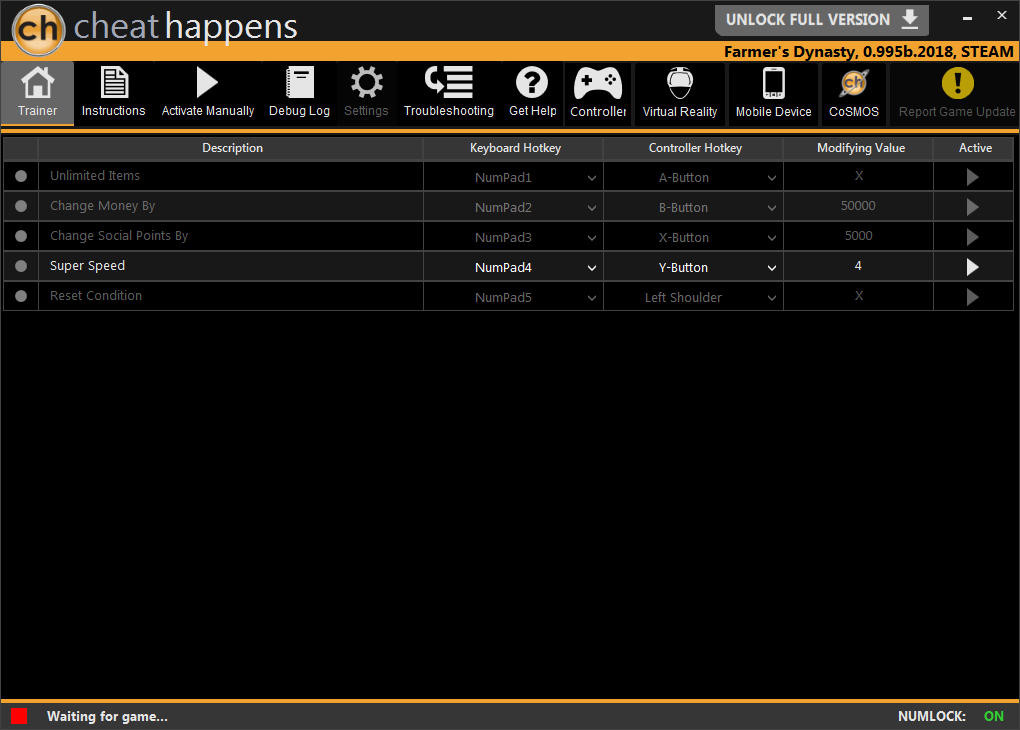Open the Settings gear icon
Screen dimensions: 1020x730
coord(366,83)
